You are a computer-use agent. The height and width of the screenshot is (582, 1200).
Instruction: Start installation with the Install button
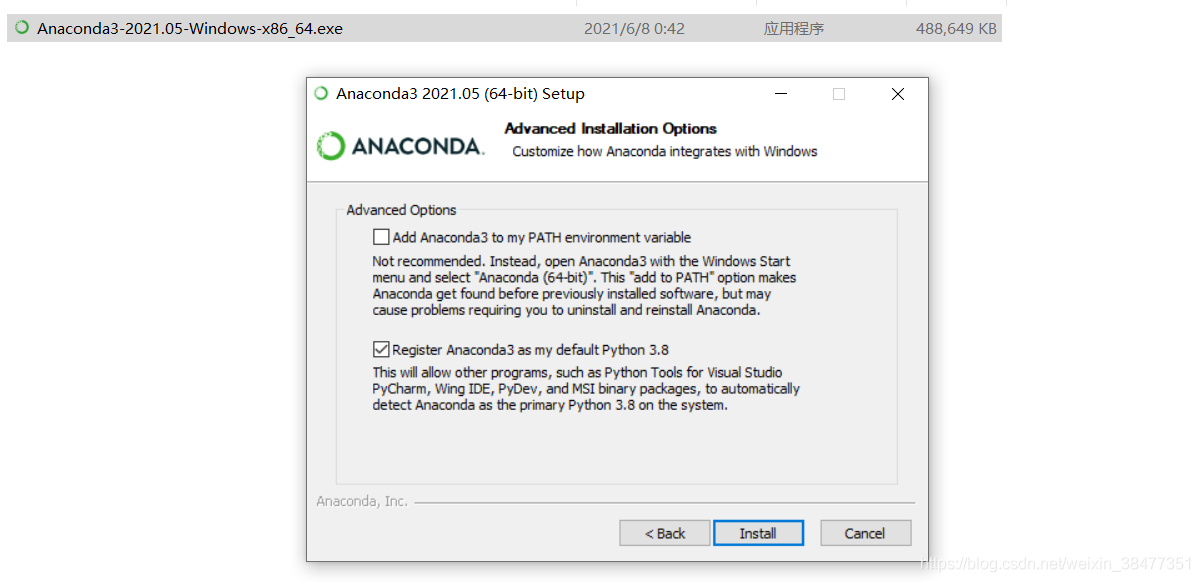[758, 533]
